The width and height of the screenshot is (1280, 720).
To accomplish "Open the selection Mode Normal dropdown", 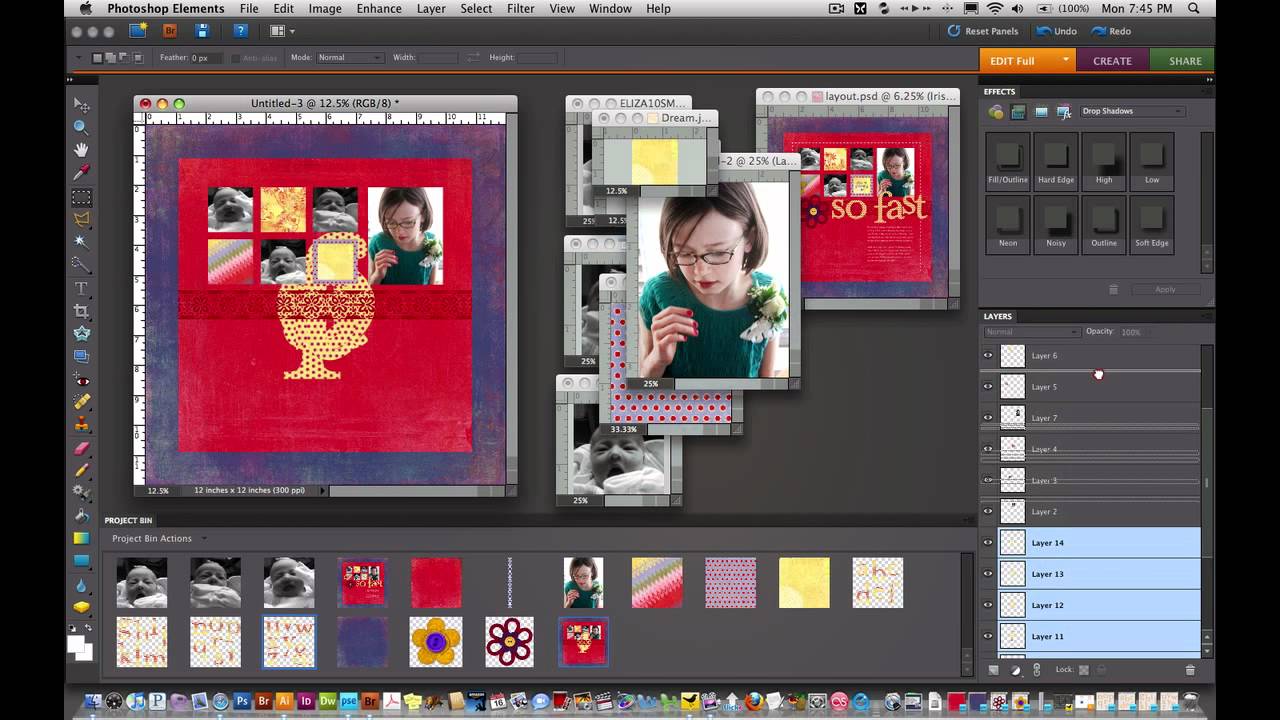I will point(350,58).
